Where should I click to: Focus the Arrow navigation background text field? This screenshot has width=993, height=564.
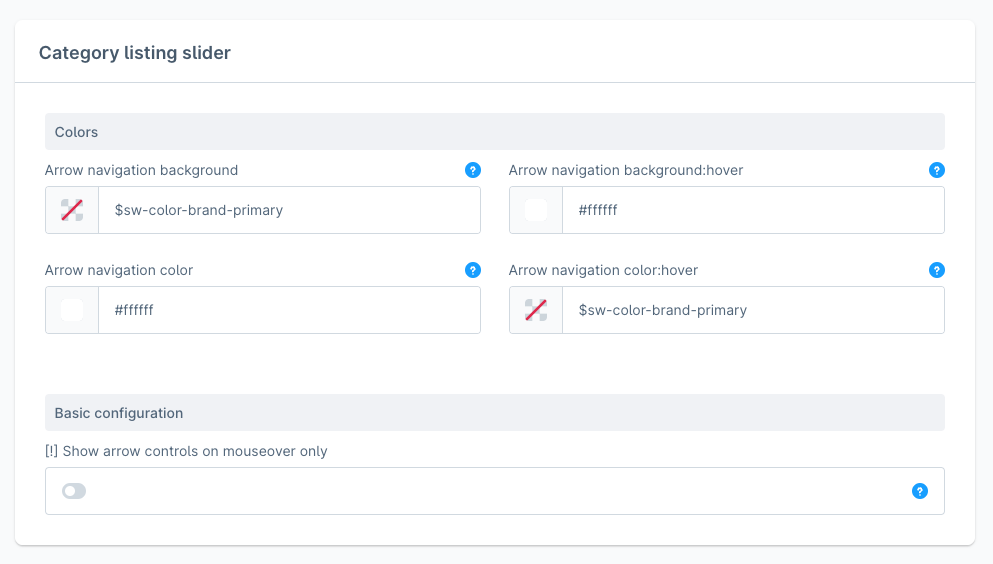[289, 210]
